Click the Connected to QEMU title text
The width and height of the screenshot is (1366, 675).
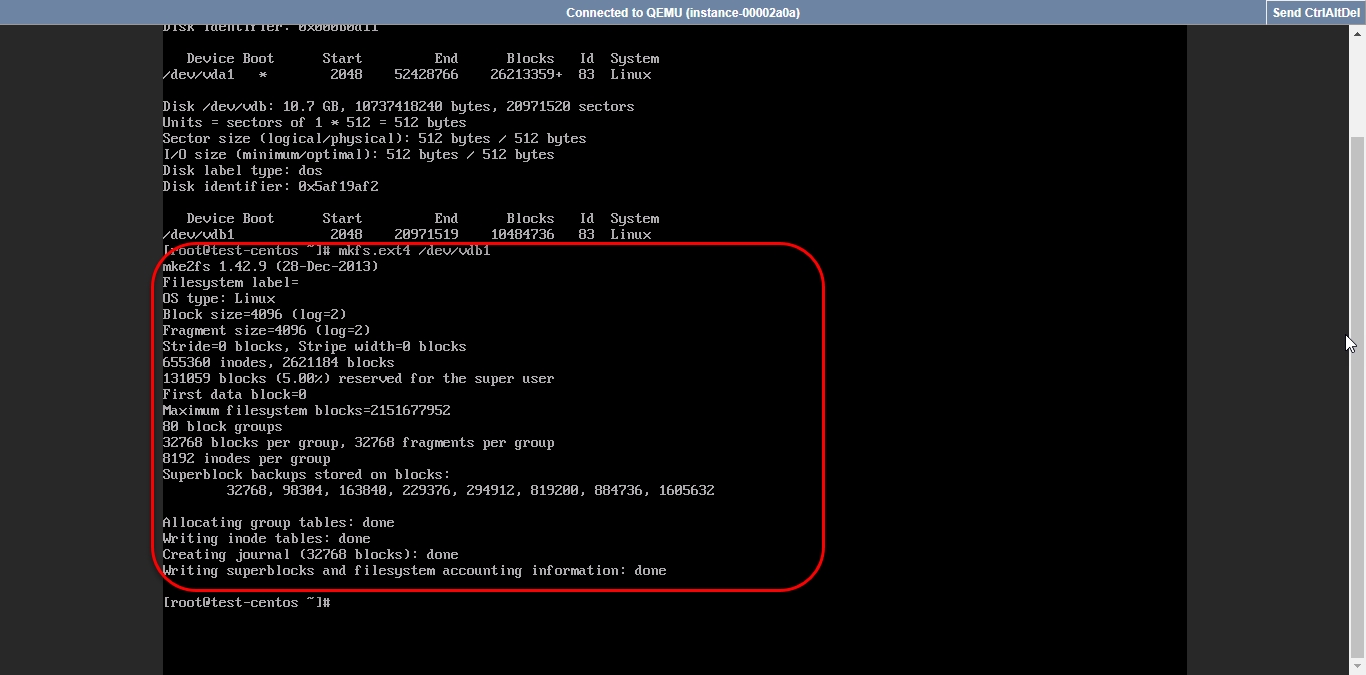pyautogui.click(x=682, y=13)
